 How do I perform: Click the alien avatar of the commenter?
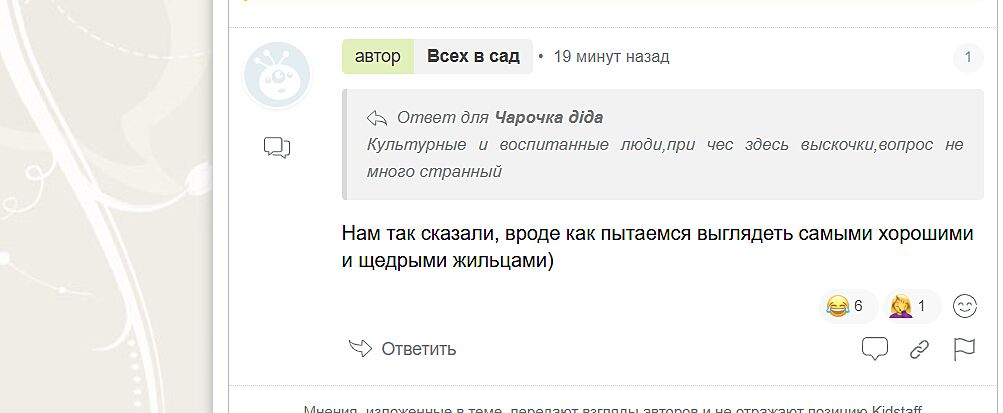point(277,75)
